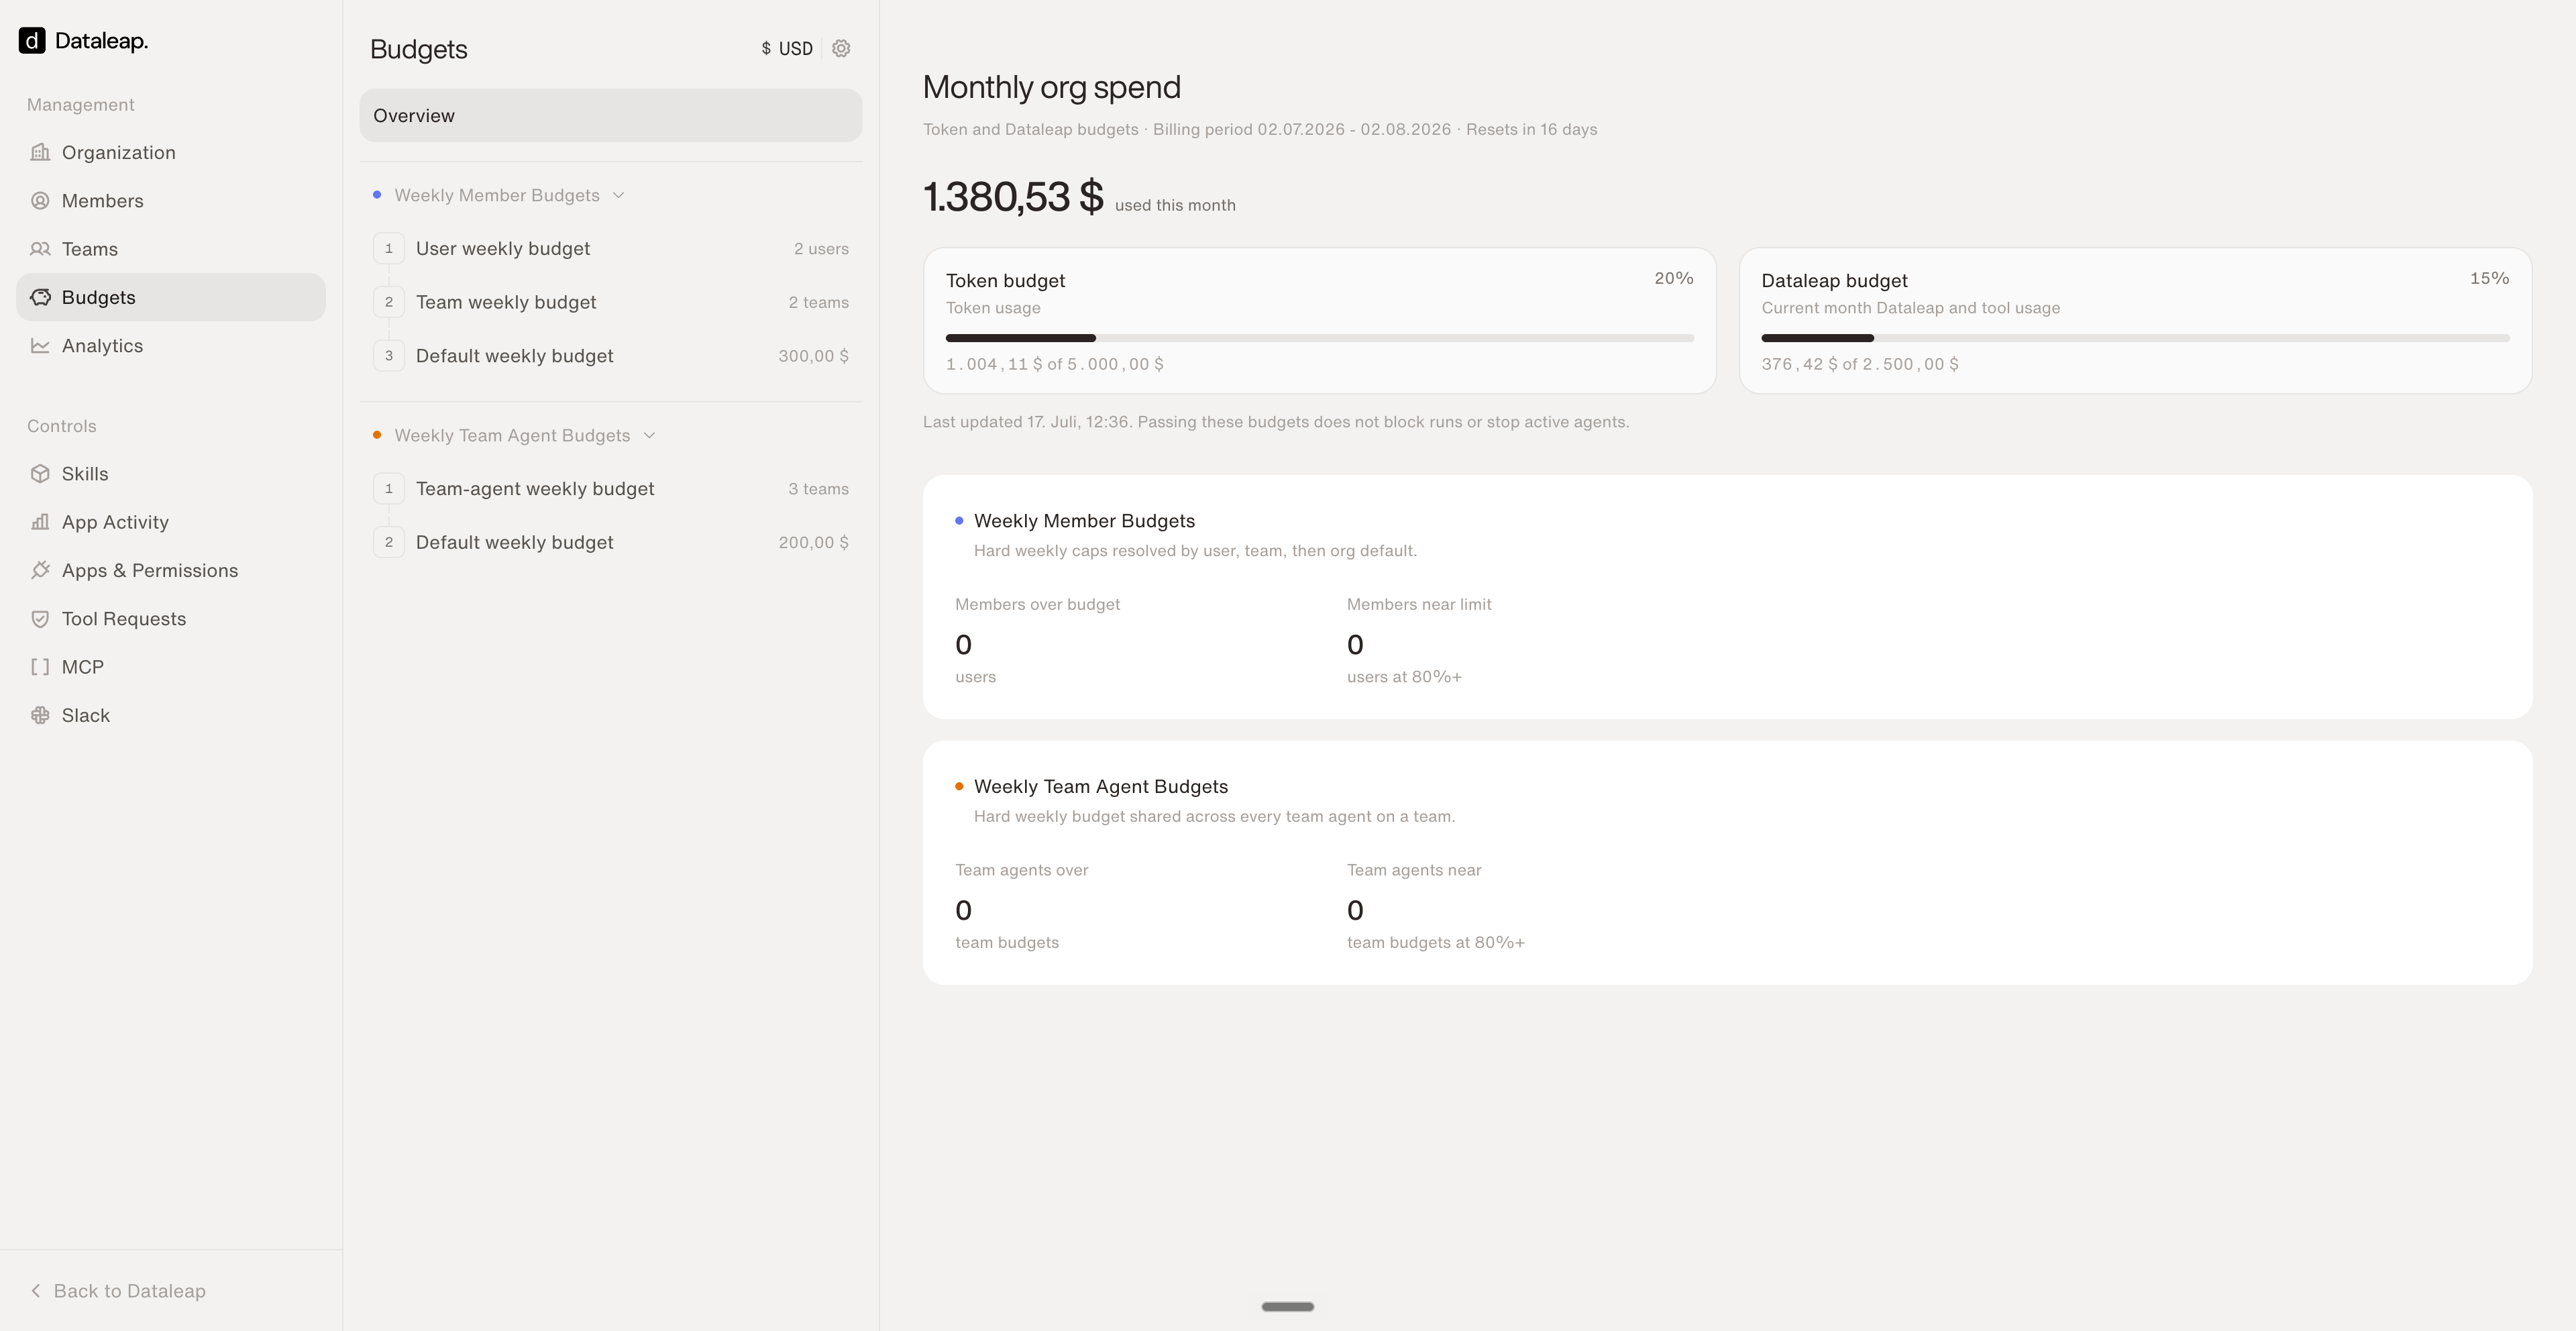Viewport: 2576px width, 1331px height.
Task: Click the bottom drag handle bar
Action: [1288, 1306]
